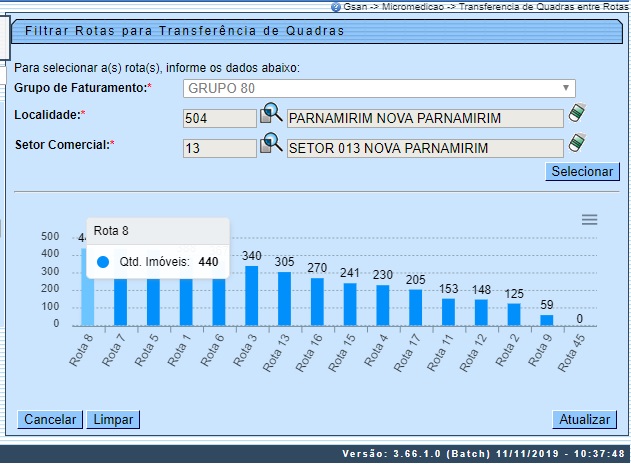This screenshot has height=464, width=631.
Task: Open the Grupo de Faturamento dropdown
Action: 380,88
